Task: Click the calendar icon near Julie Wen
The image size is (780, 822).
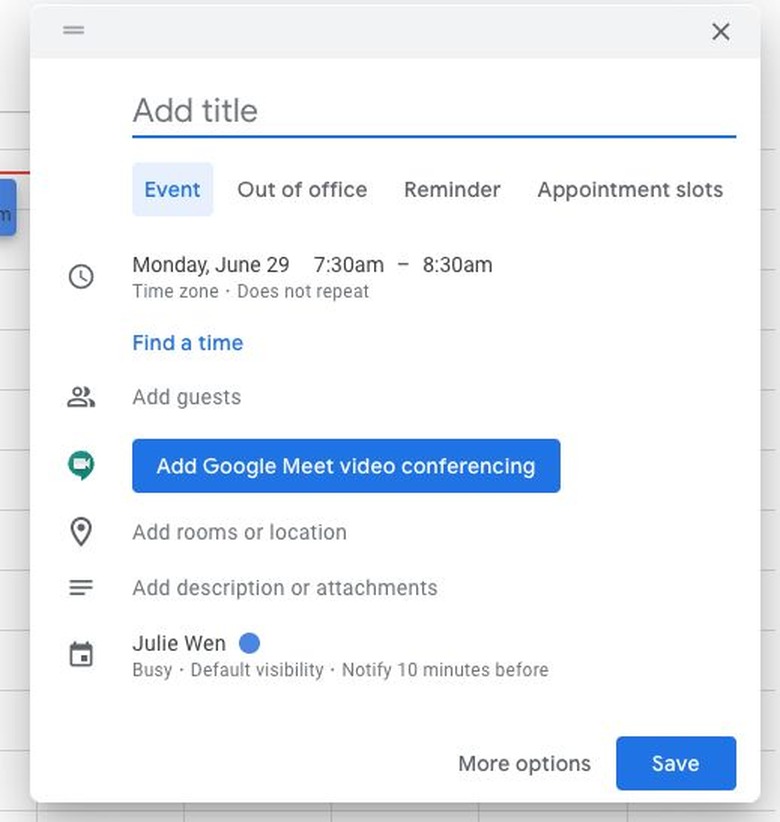Action: (x=81, y=655)
